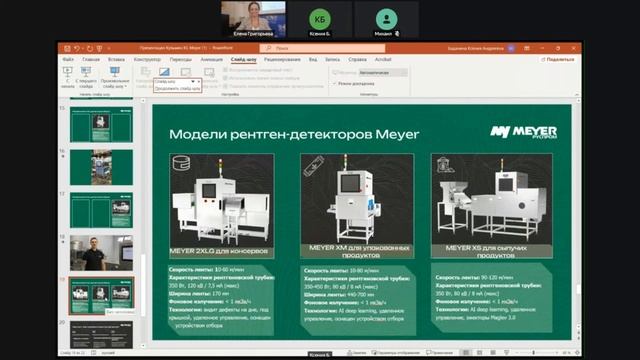The height and width of the screenshot is (360, 640).
Task: Click the search box in the title bar
Action: pos(322,48)
